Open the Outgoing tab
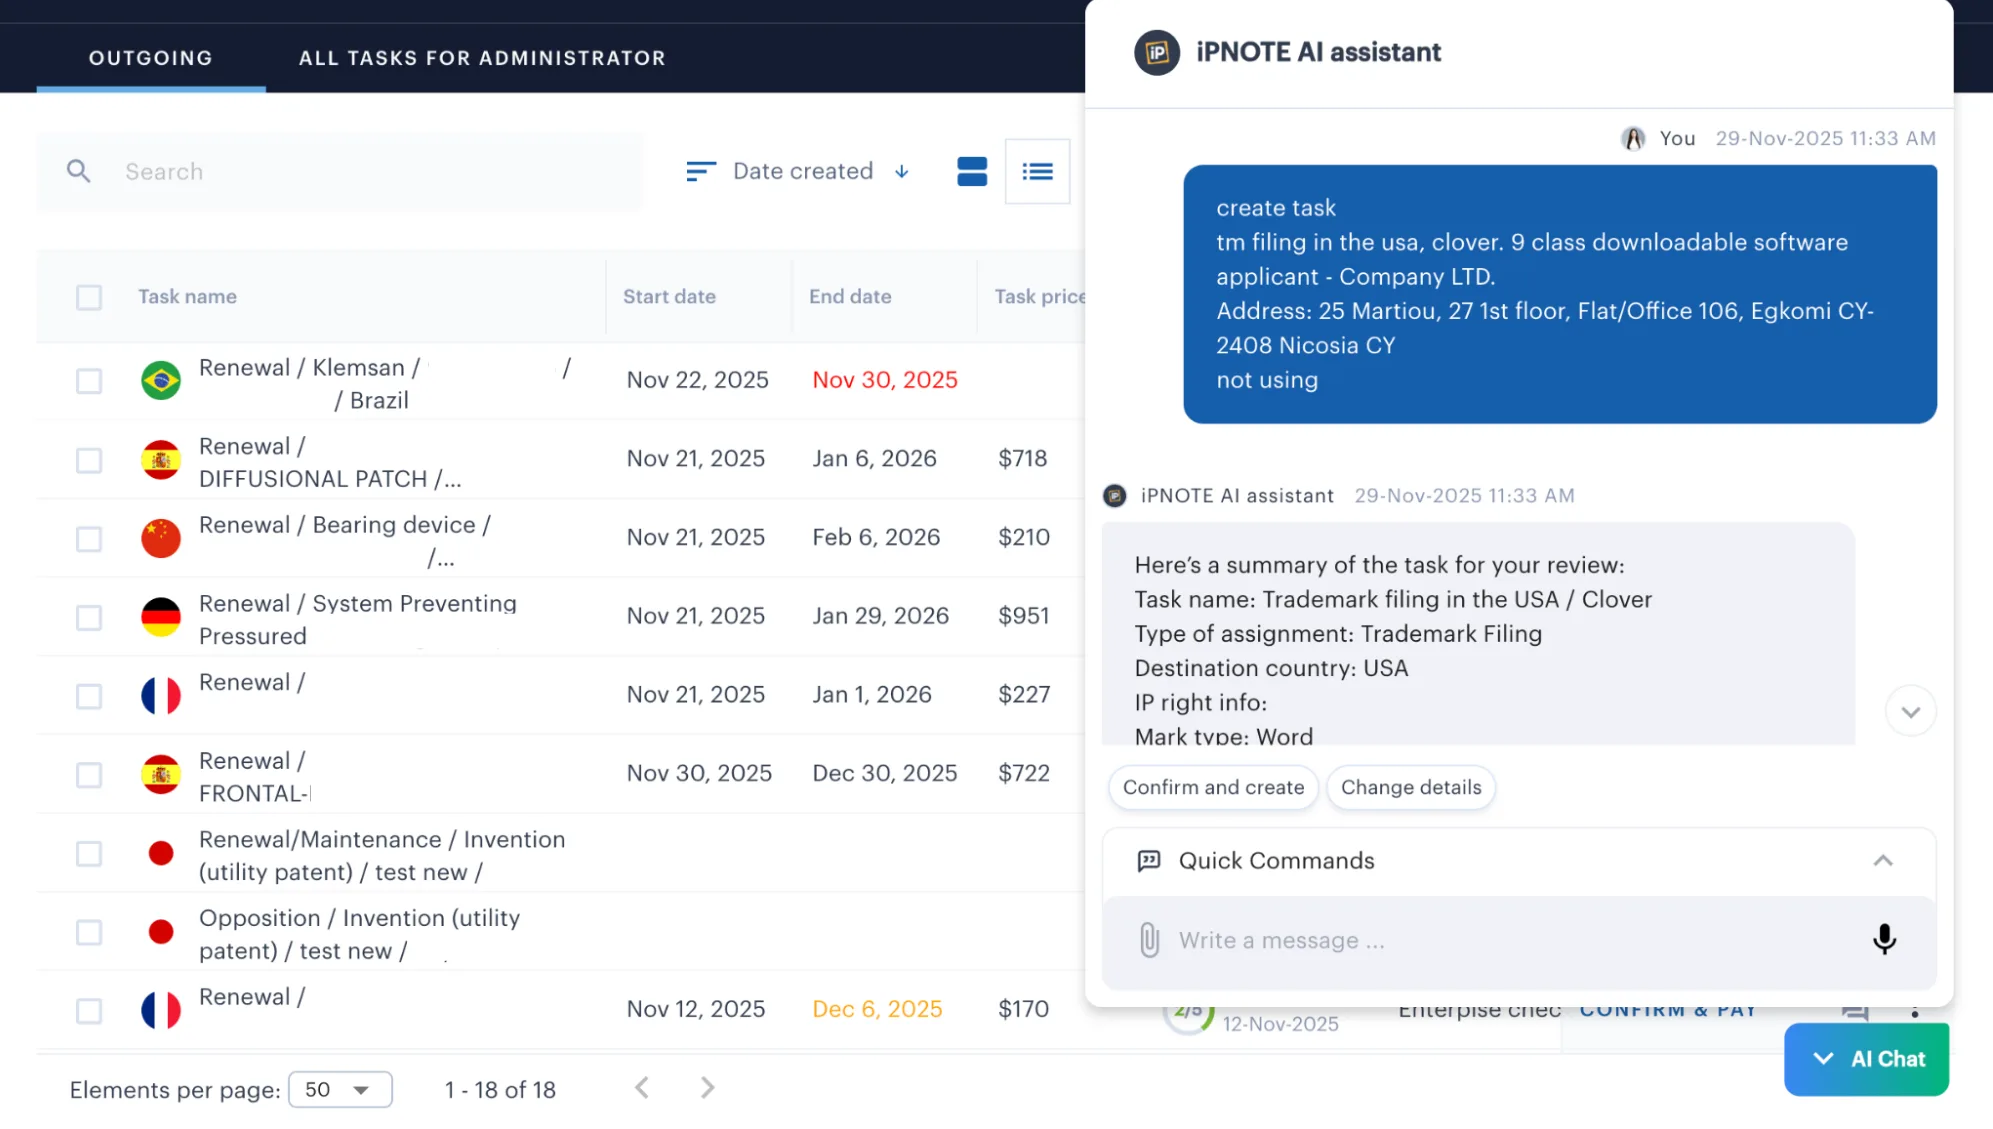1993x1129 pixels. pos(151,58)
